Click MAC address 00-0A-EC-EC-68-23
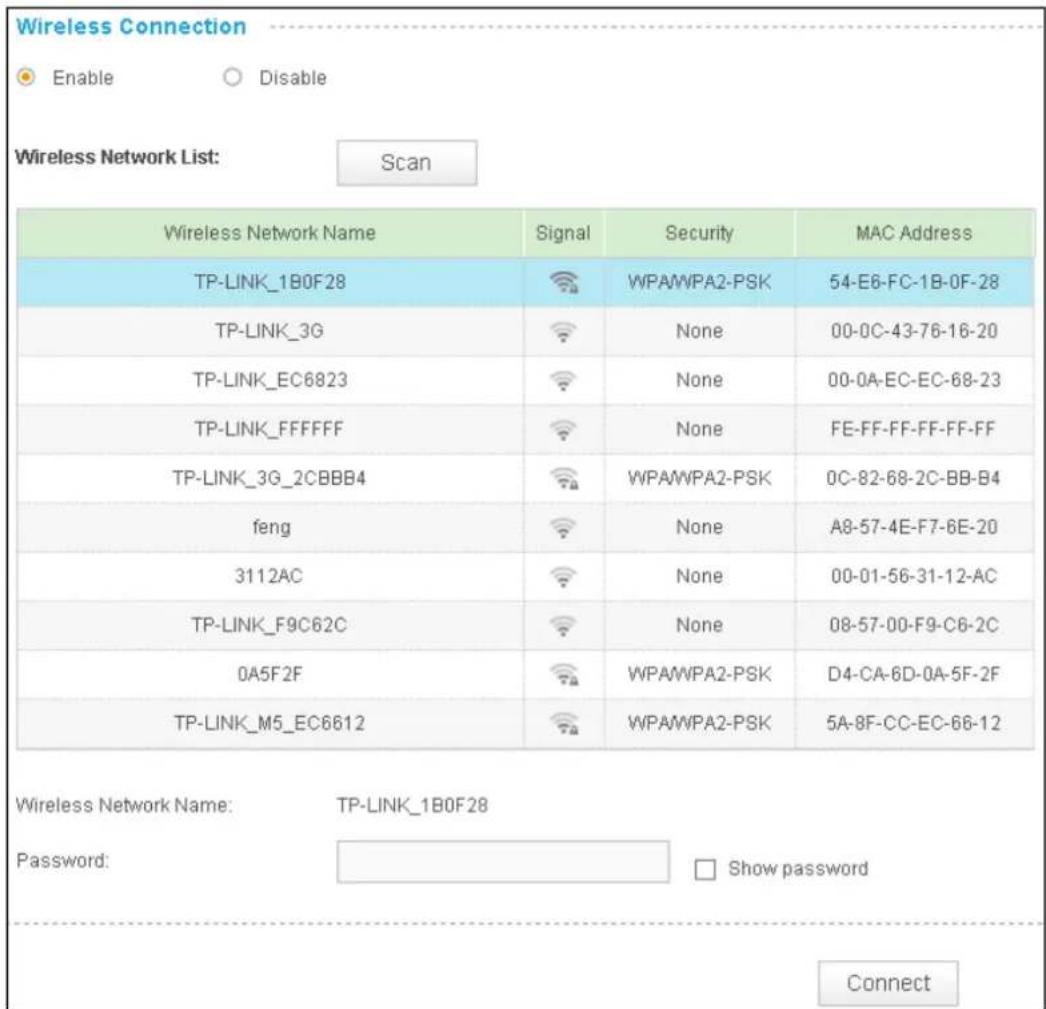This screenshot has height=1009, width=1046. pos(914,380)
